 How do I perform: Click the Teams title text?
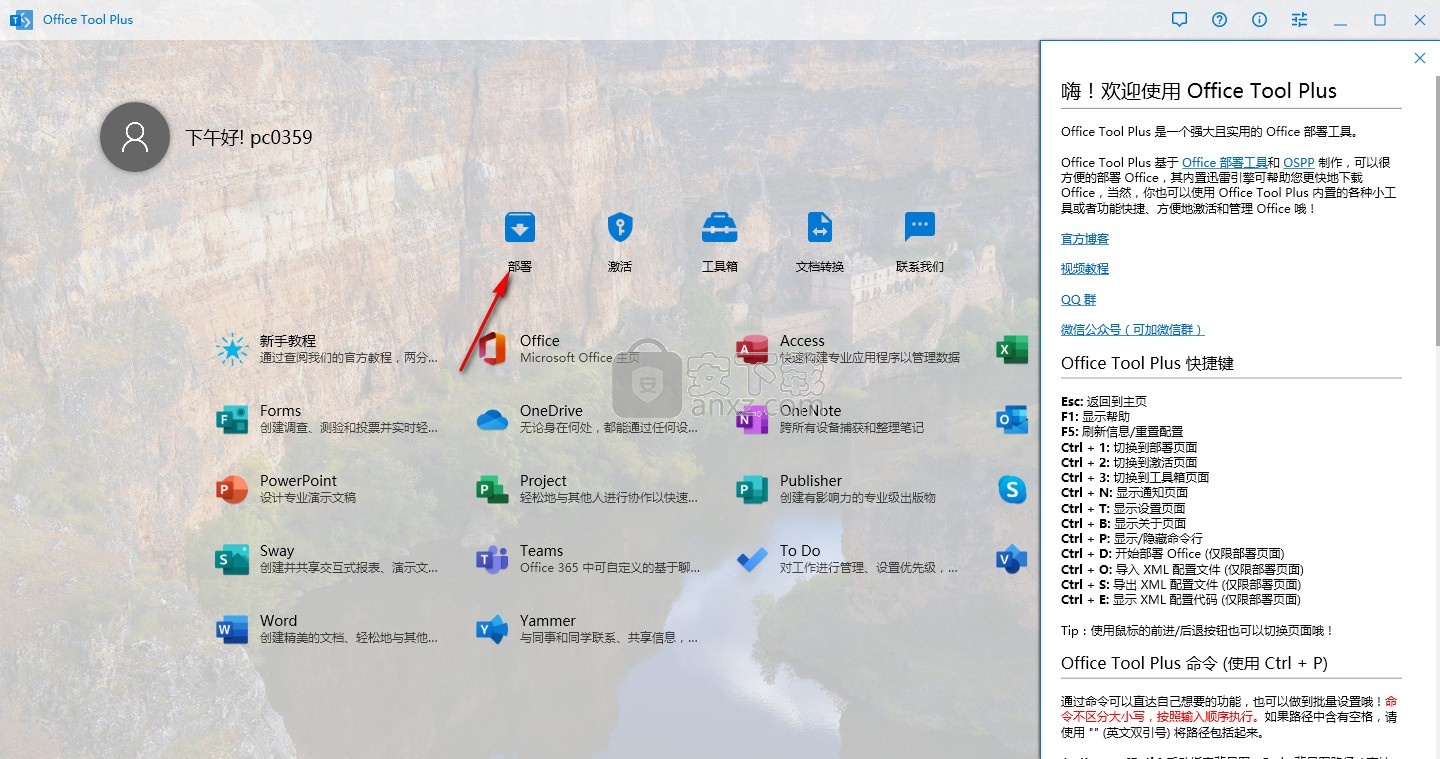click(x=541, y=551)
